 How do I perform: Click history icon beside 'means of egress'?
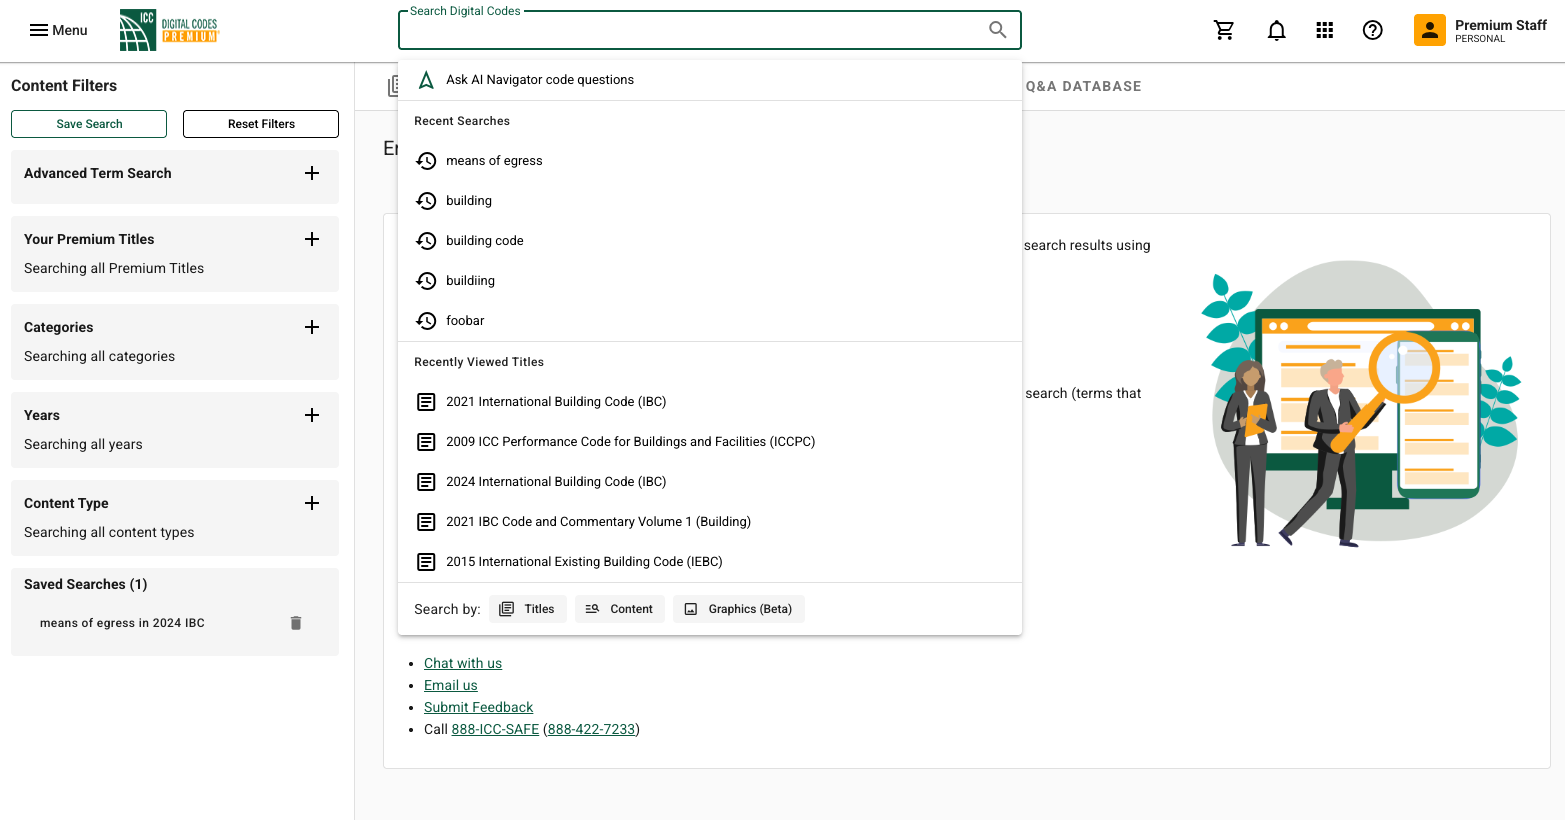(426, 161)
